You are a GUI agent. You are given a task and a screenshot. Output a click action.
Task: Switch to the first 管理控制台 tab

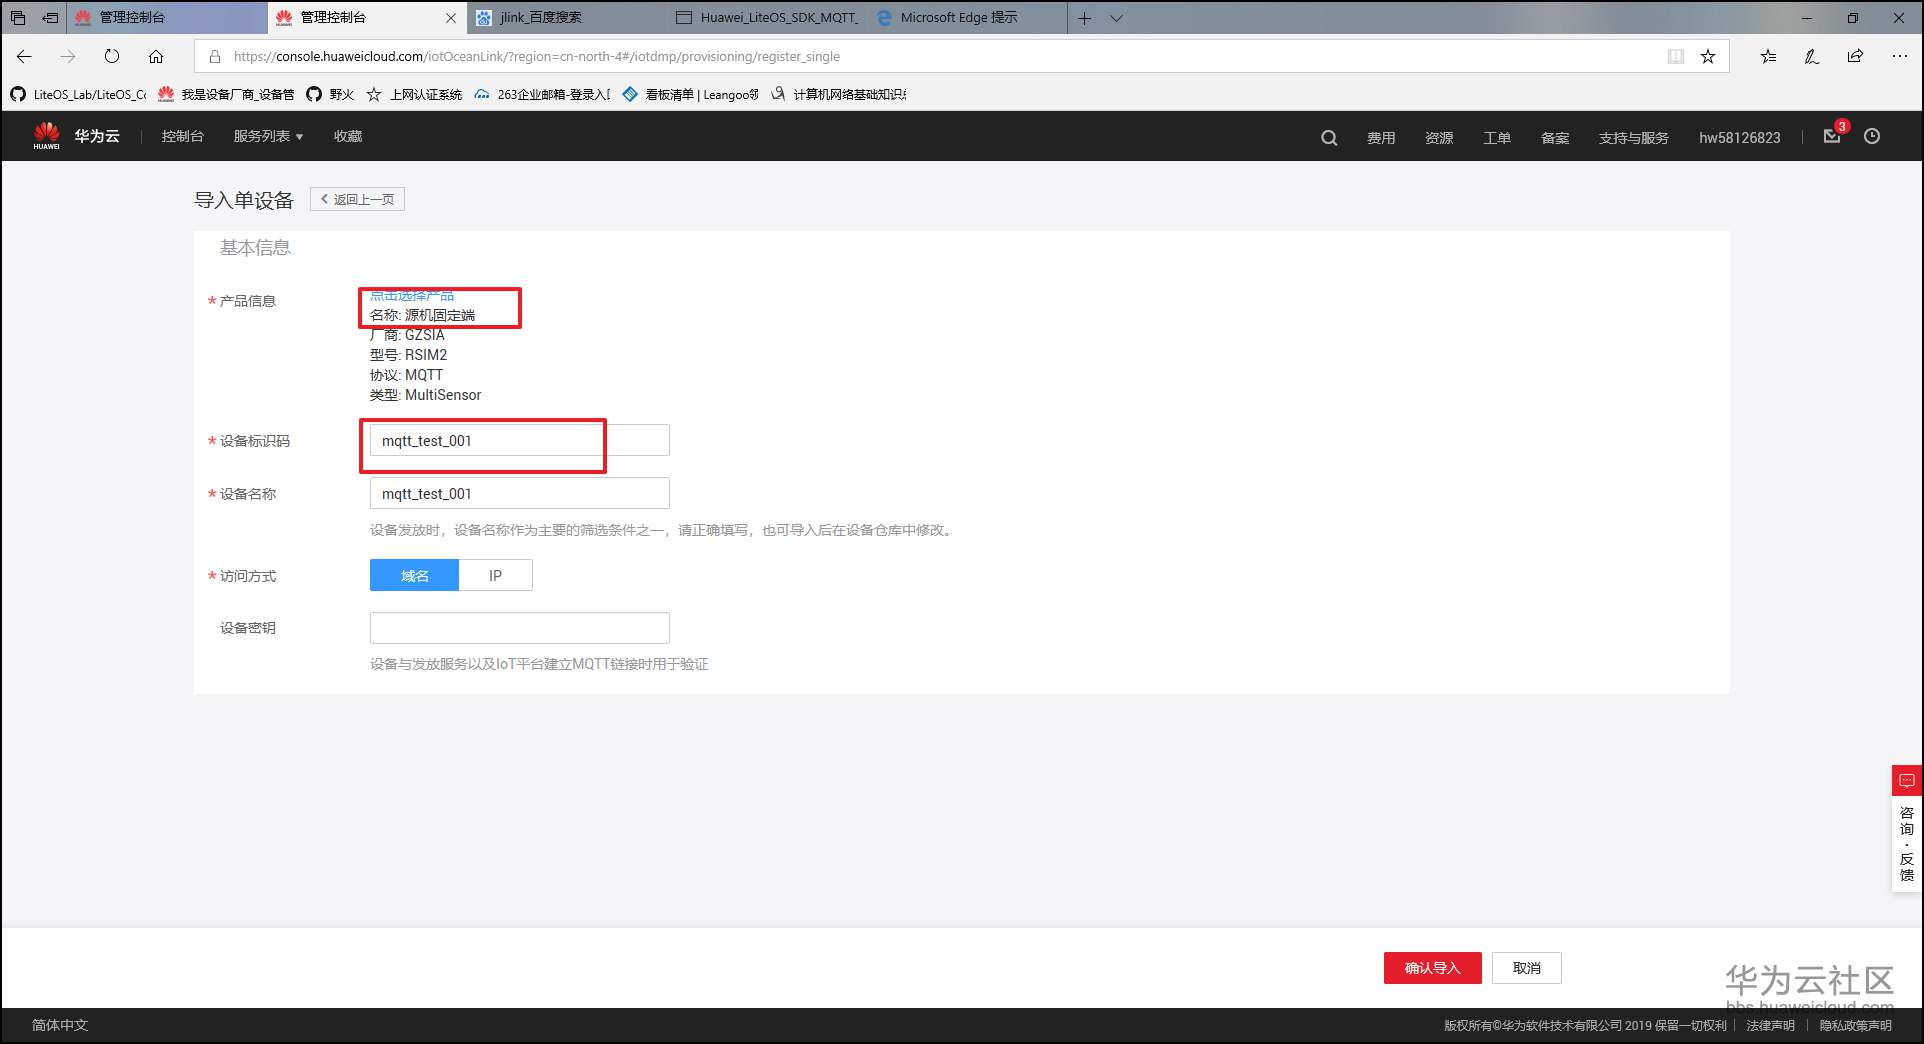coord(167,17)
